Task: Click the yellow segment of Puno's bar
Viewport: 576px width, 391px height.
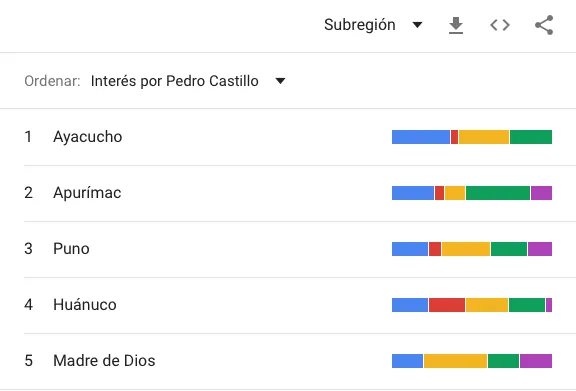Action: tap(466, 249)
